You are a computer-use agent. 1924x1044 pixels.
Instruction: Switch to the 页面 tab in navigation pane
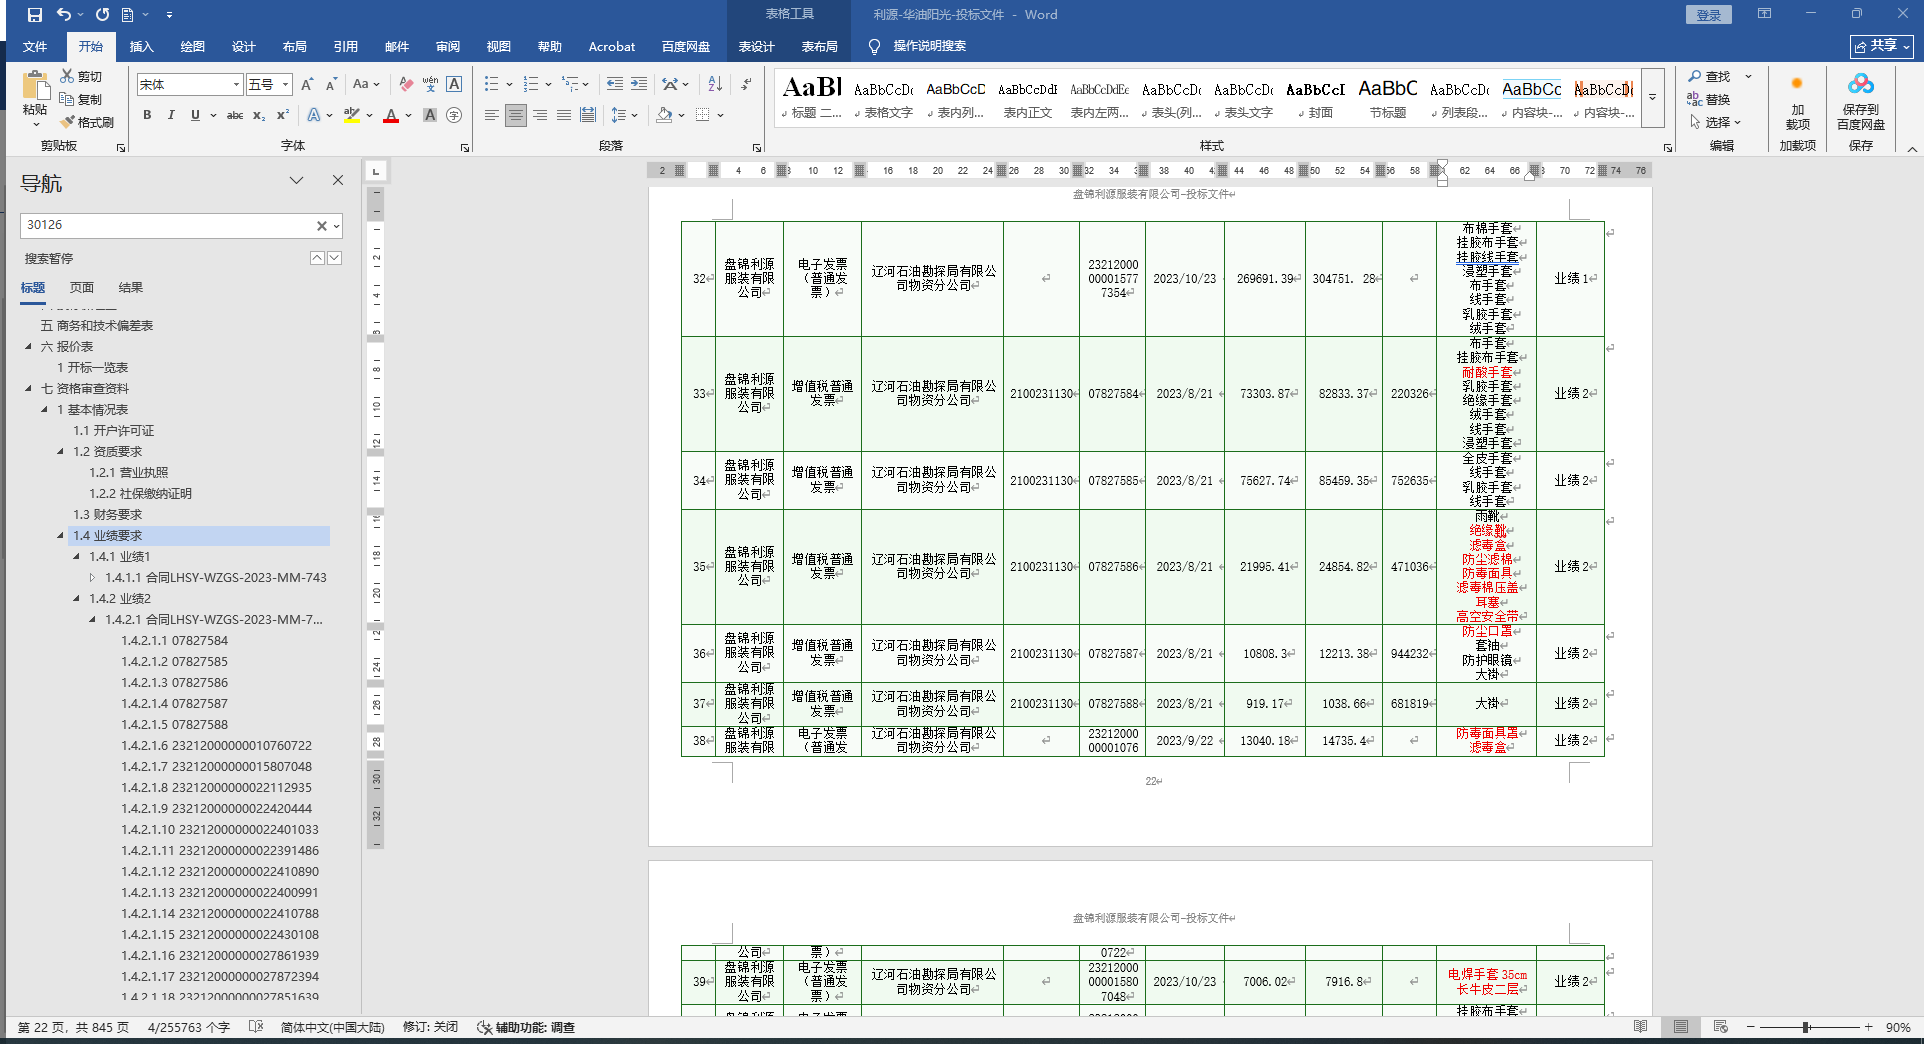pos(82,287)
